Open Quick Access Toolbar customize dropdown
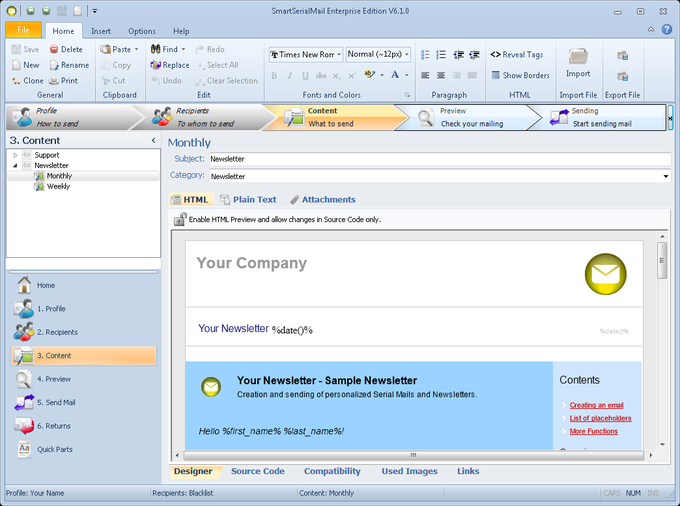The image size is (680, 506). coord(95,11)
